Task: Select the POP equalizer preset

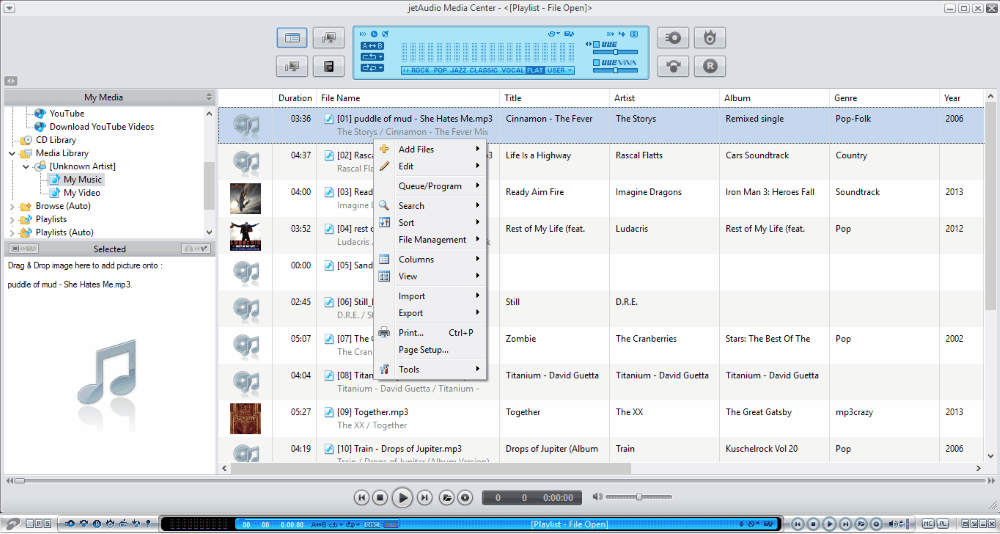Action: (x=440, y=70)
